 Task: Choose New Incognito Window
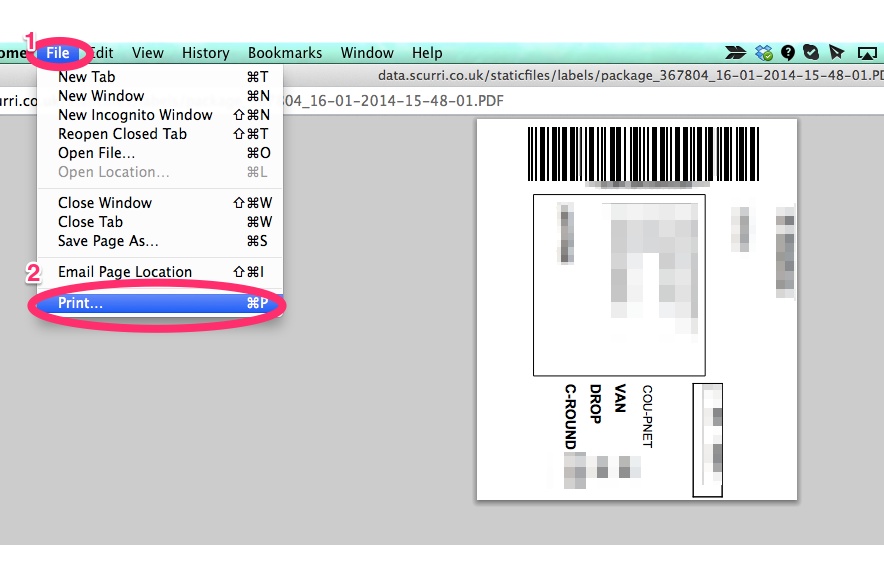(x=135, y=115)
